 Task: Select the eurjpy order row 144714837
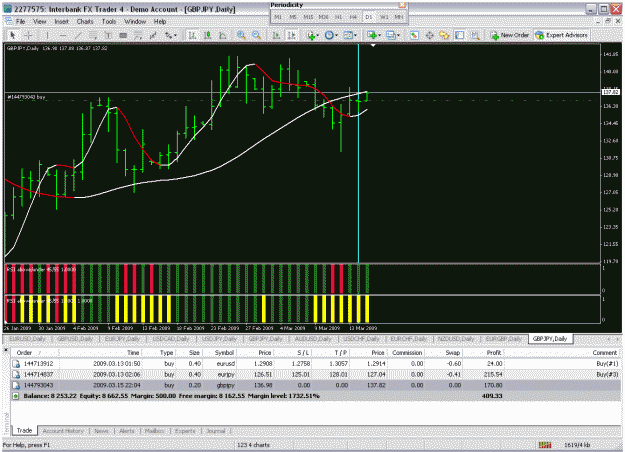pos(316,374)
